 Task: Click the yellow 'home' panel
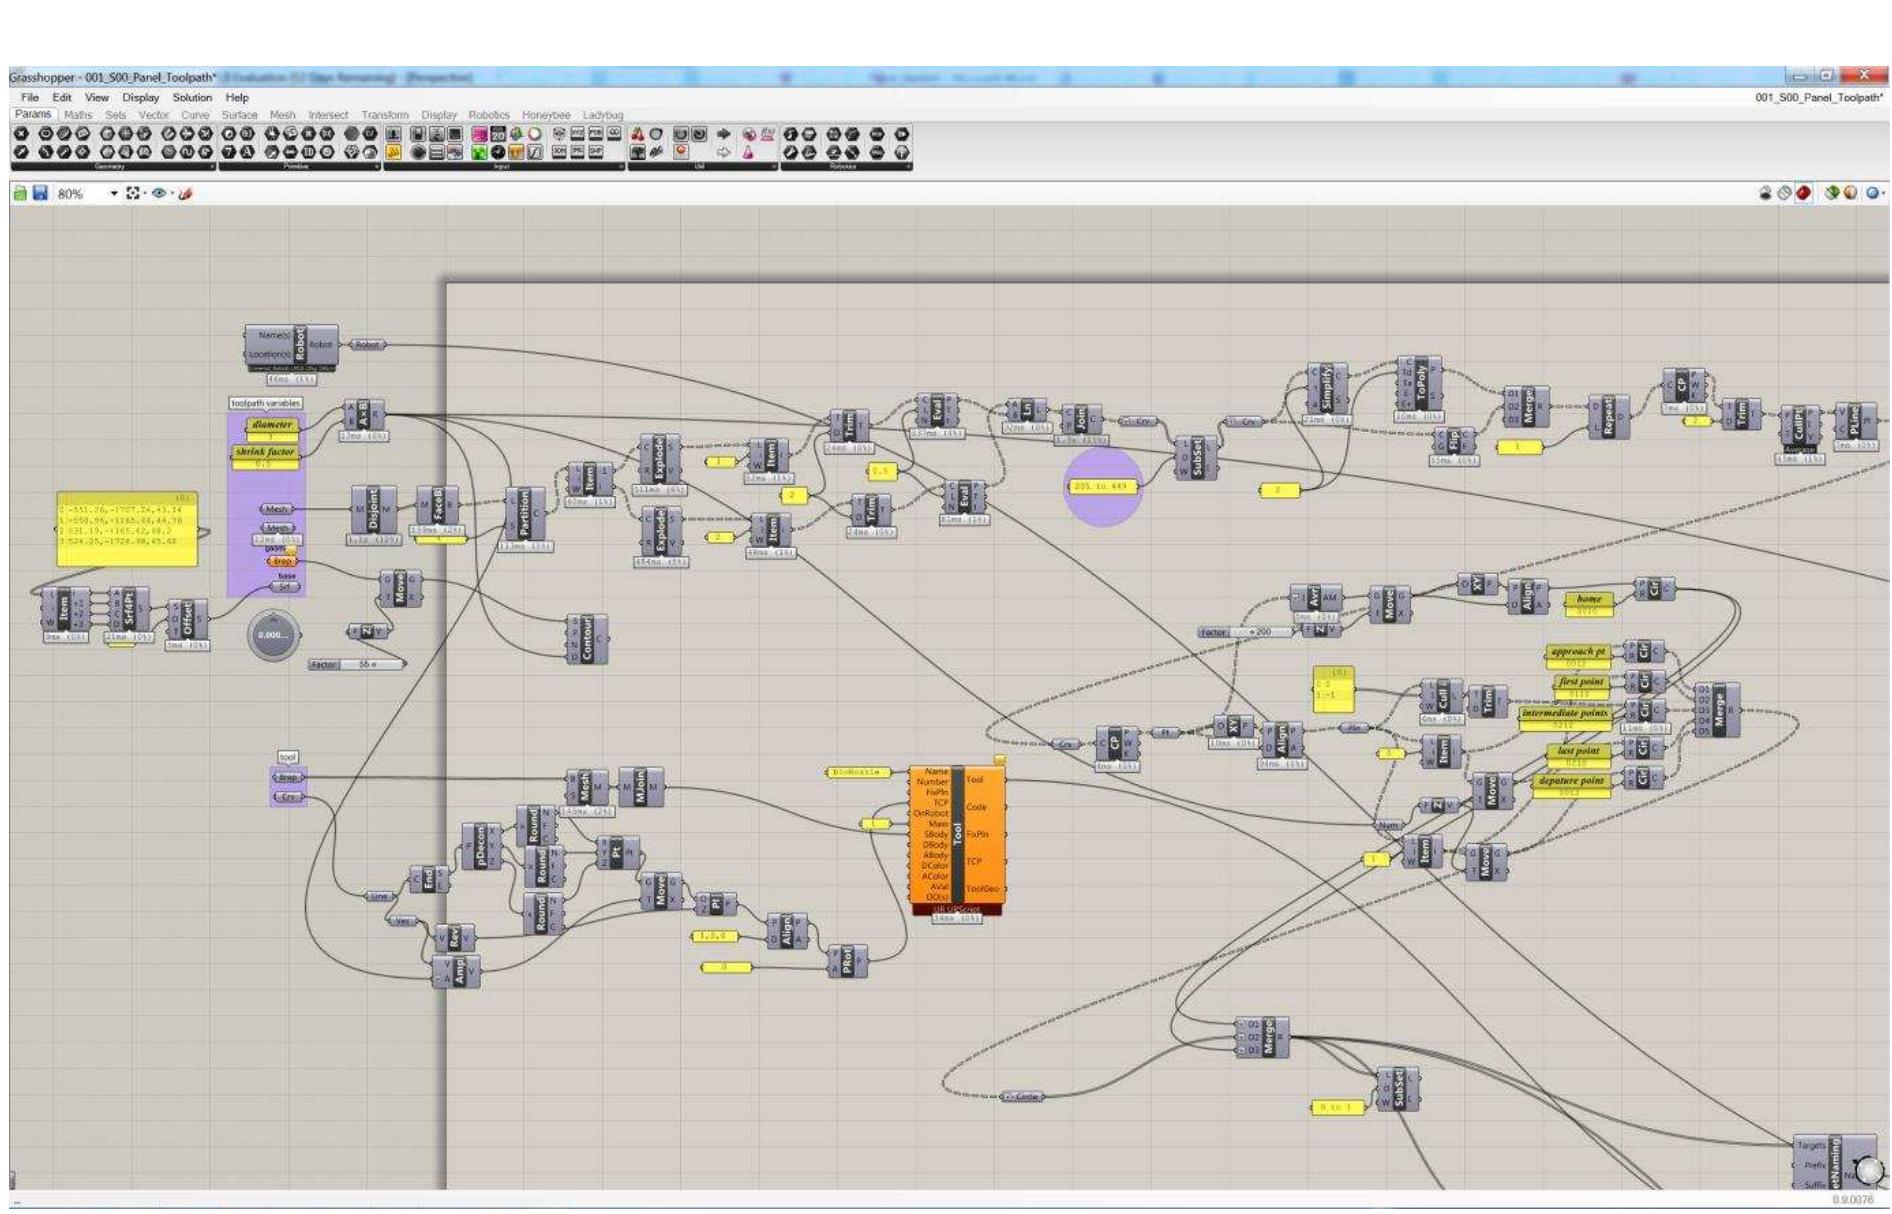1588,600
